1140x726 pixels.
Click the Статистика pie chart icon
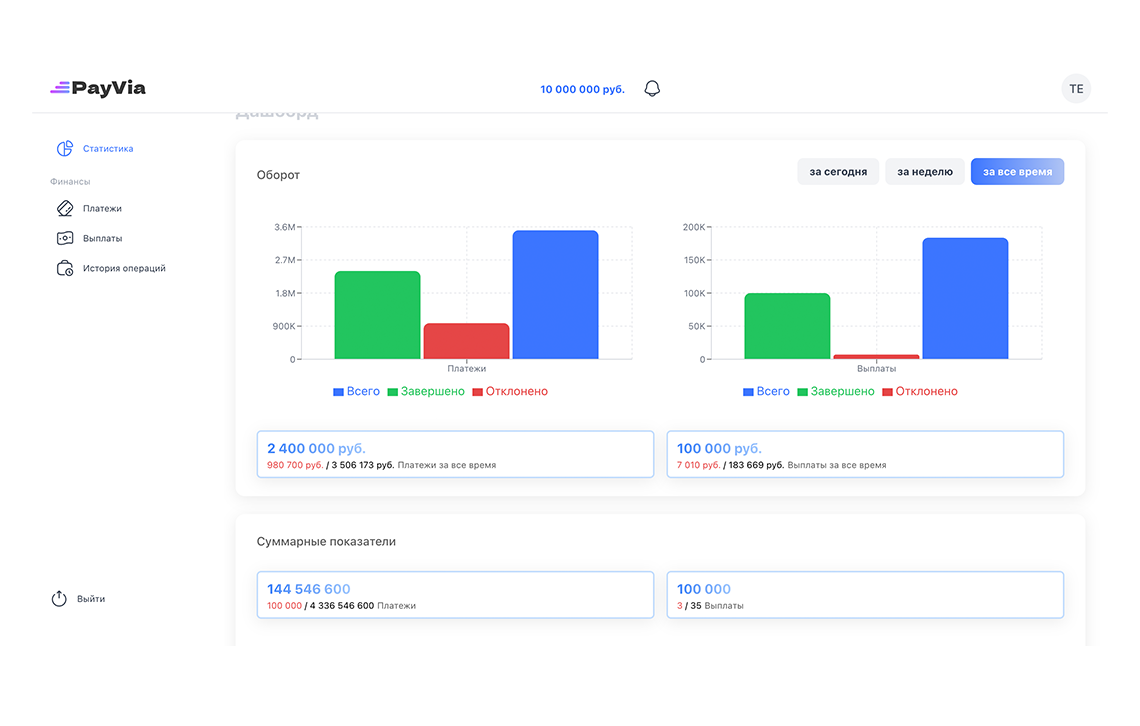(65, 149)
